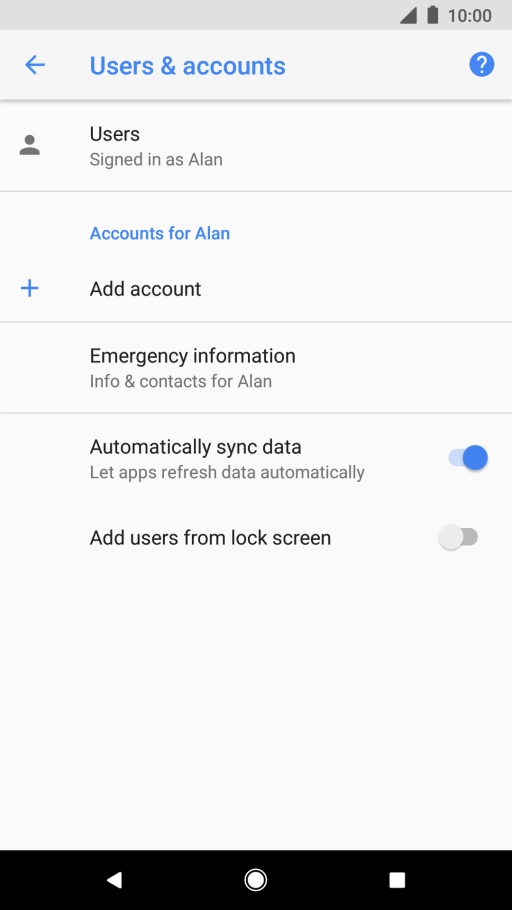Image resolution: width=512 pixels, height=910 pixels.
Task: Tap the square Recents navigation button
Action: [397, 880]
